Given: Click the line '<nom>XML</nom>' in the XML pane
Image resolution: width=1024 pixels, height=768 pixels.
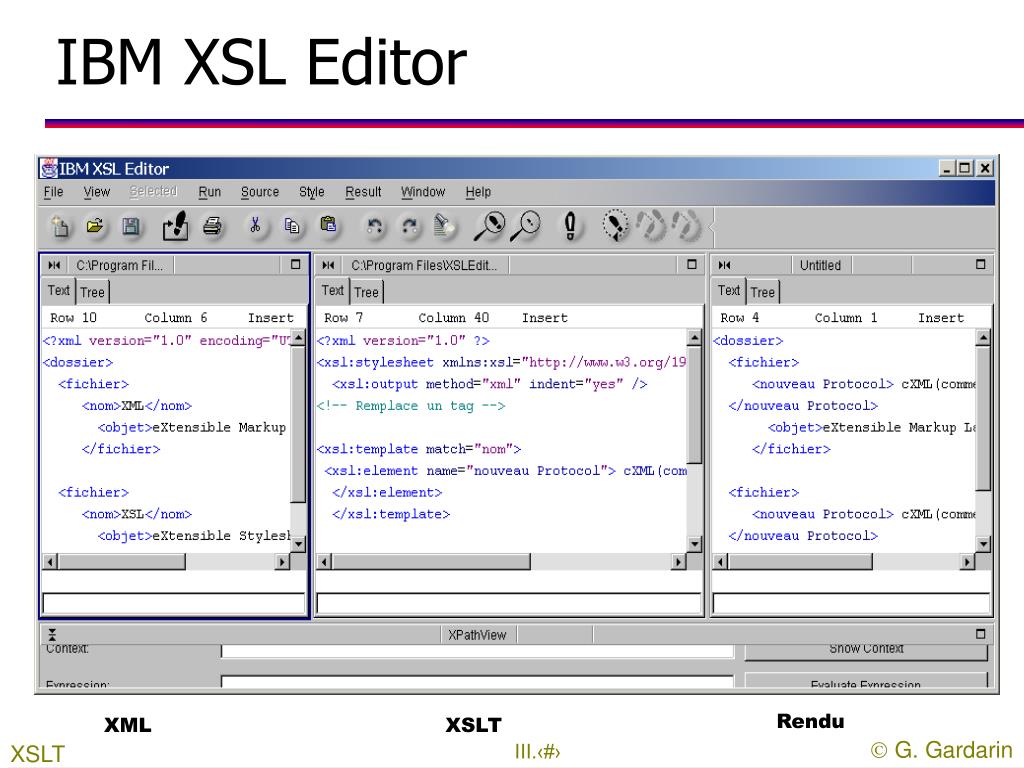Looking at the screenshot, I should [136, 406].
